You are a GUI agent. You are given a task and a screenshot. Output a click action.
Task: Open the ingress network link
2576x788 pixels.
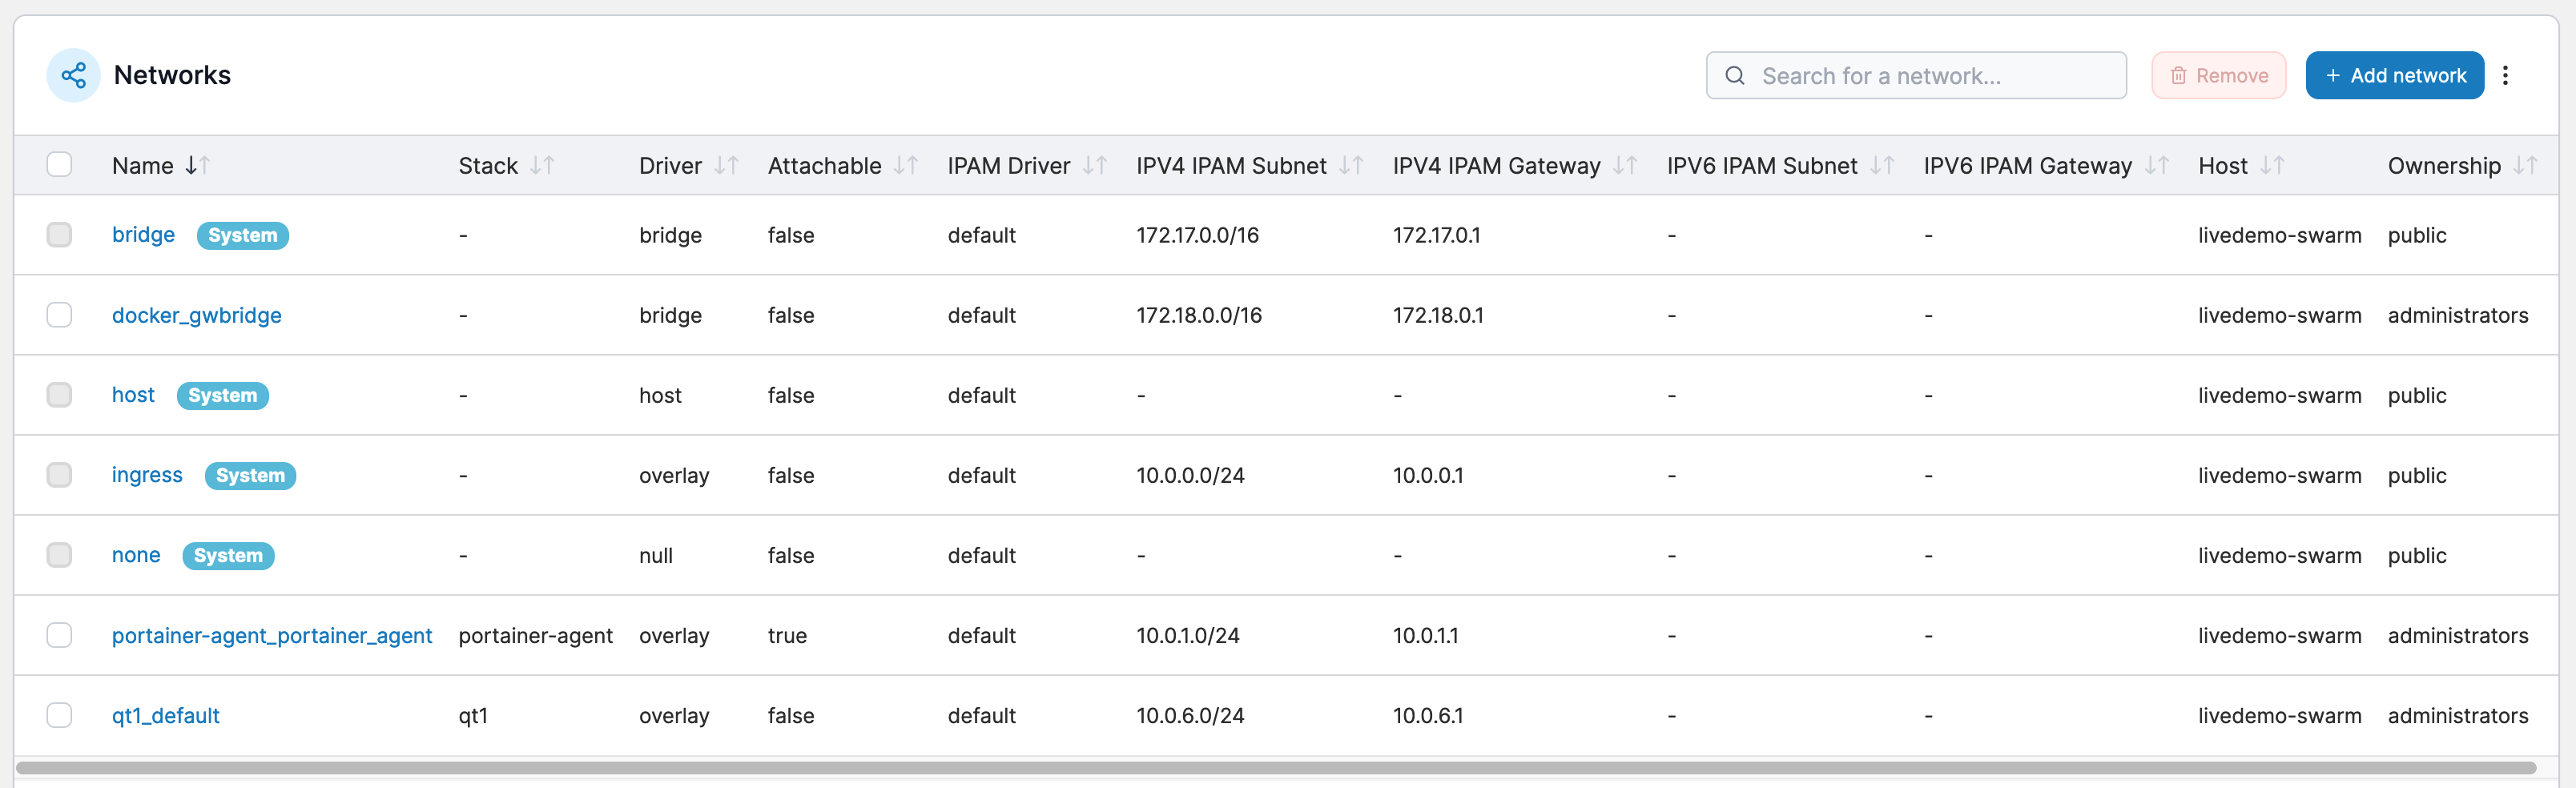[x=147, y=475]
